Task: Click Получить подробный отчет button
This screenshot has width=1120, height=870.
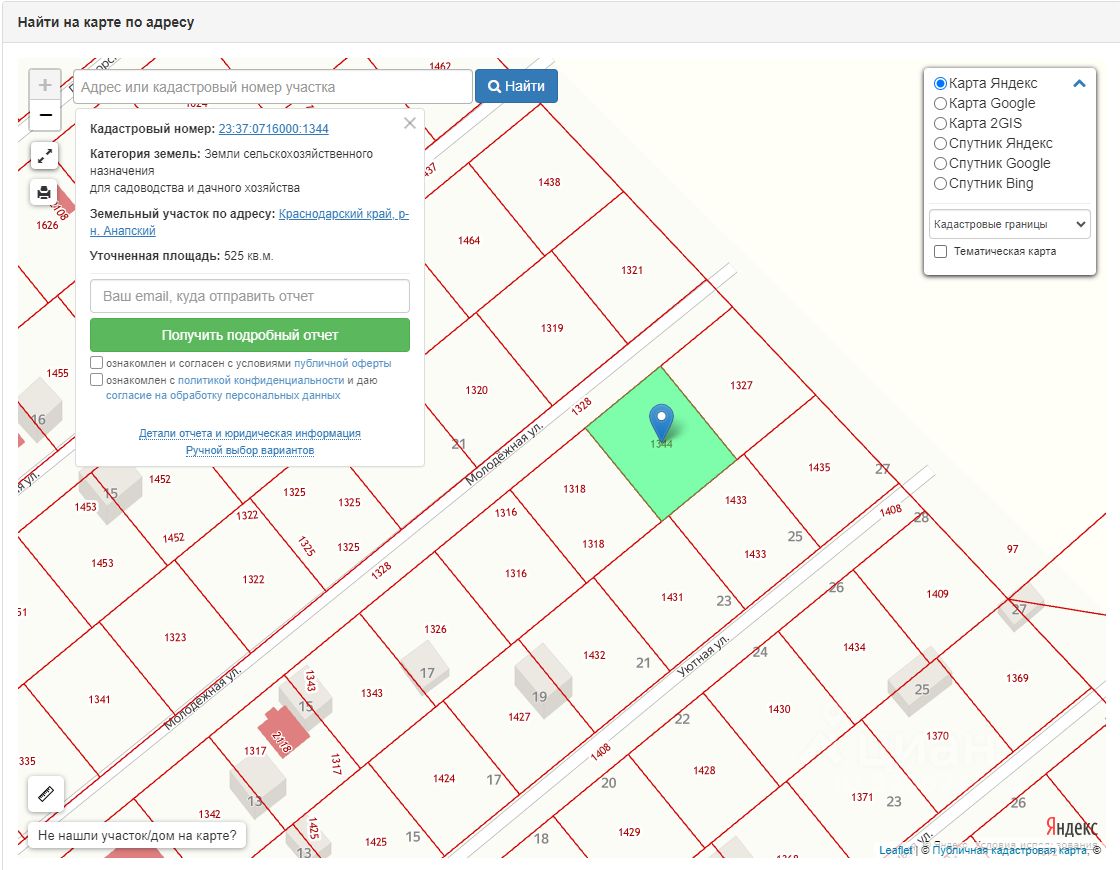Action: [250, 335]
